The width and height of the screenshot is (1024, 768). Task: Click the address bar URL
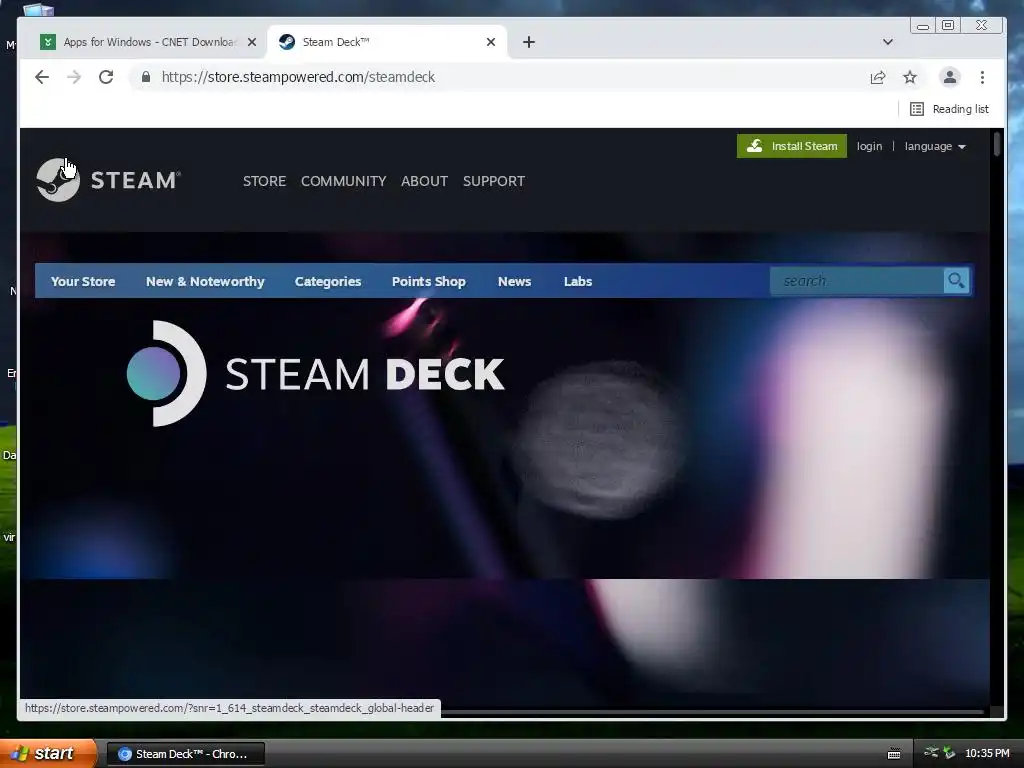tap(298, 77)
